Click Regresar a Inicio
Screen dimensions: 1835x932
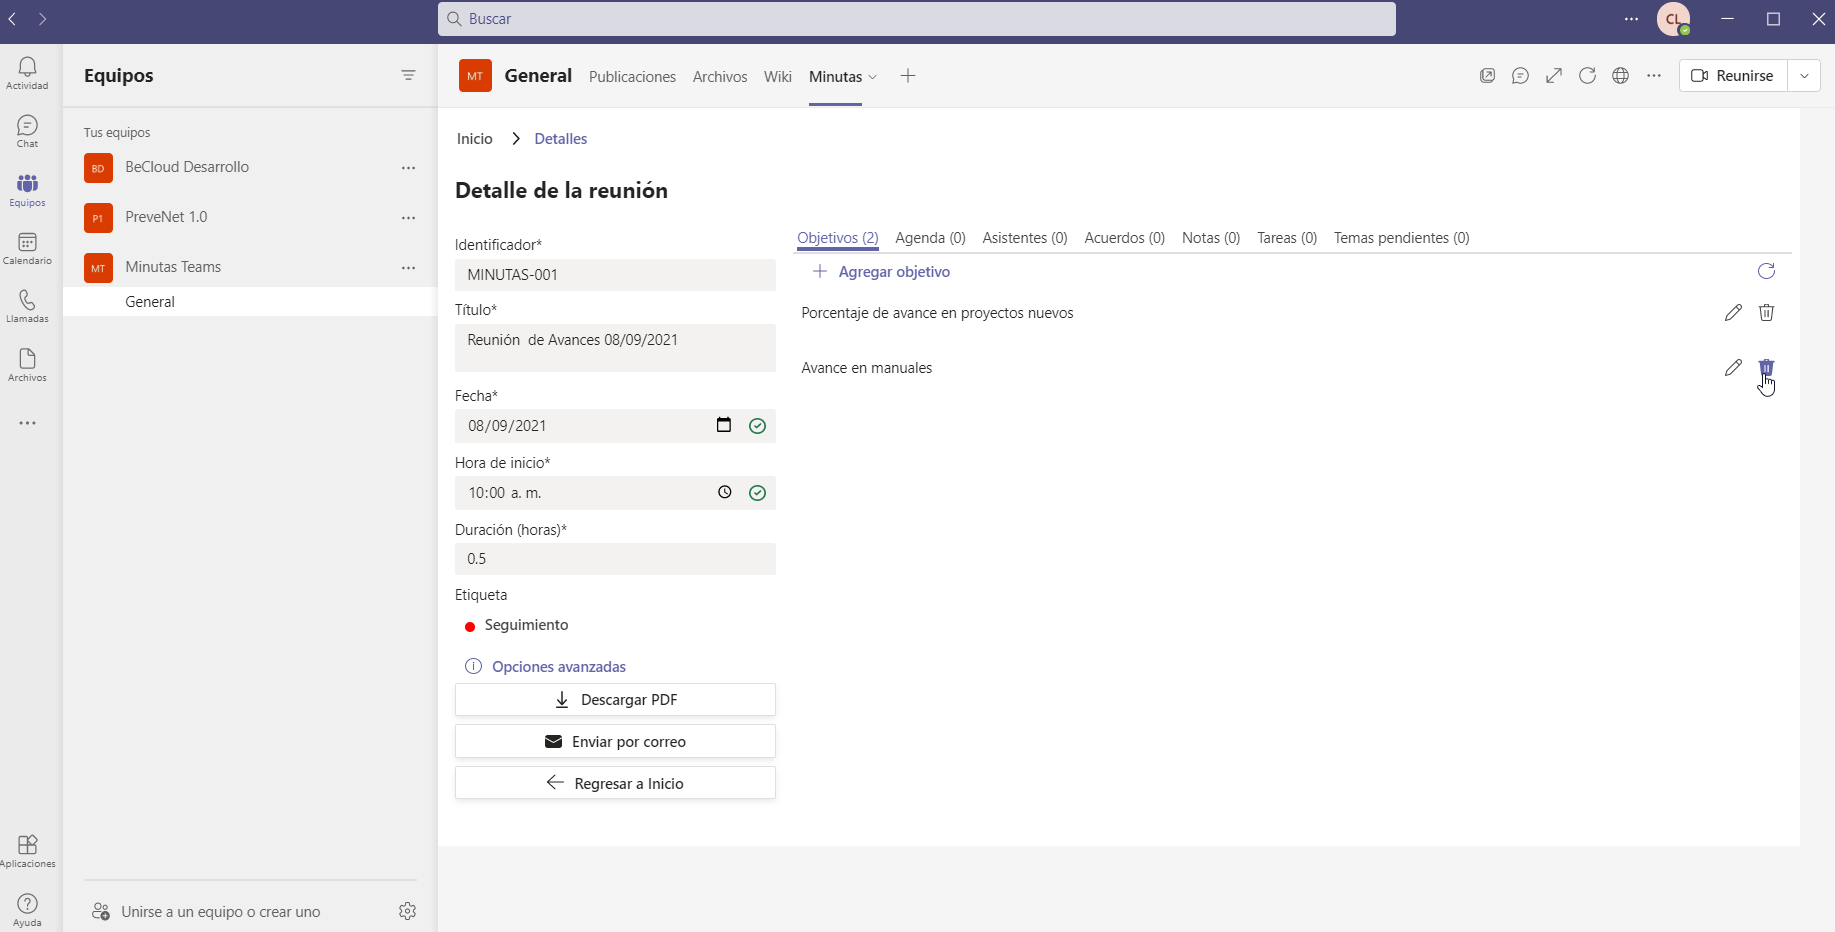click(615, 783)
